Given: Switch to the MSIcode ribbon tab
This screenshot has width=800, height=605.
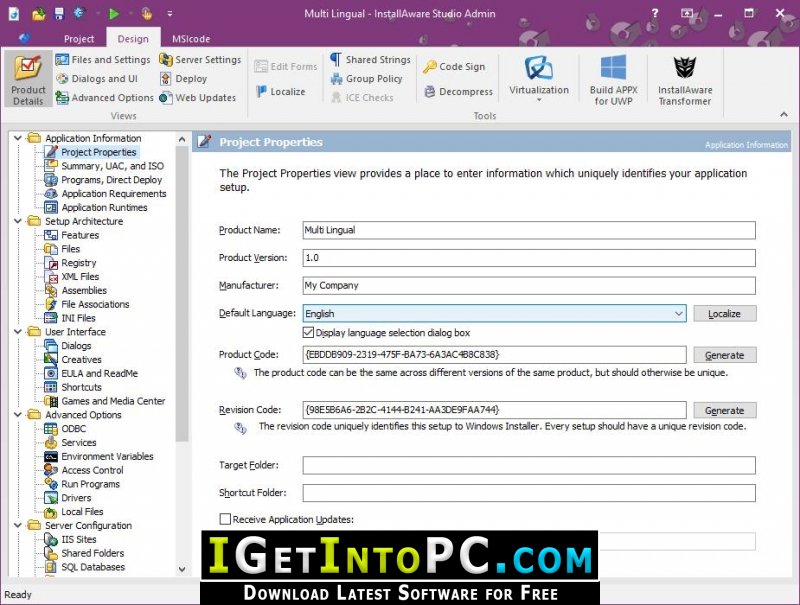Looking at the screenshot, I should 191,39.
